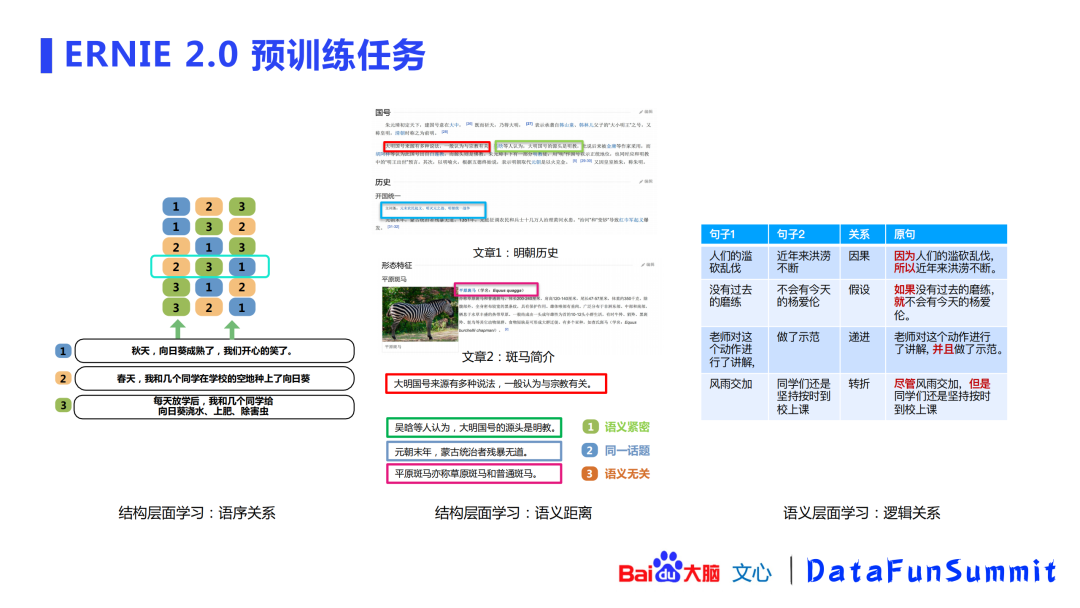This screenshot has width=1080, height=608.
Task: Select the permutation row 3 2 1
Action: 209,307
